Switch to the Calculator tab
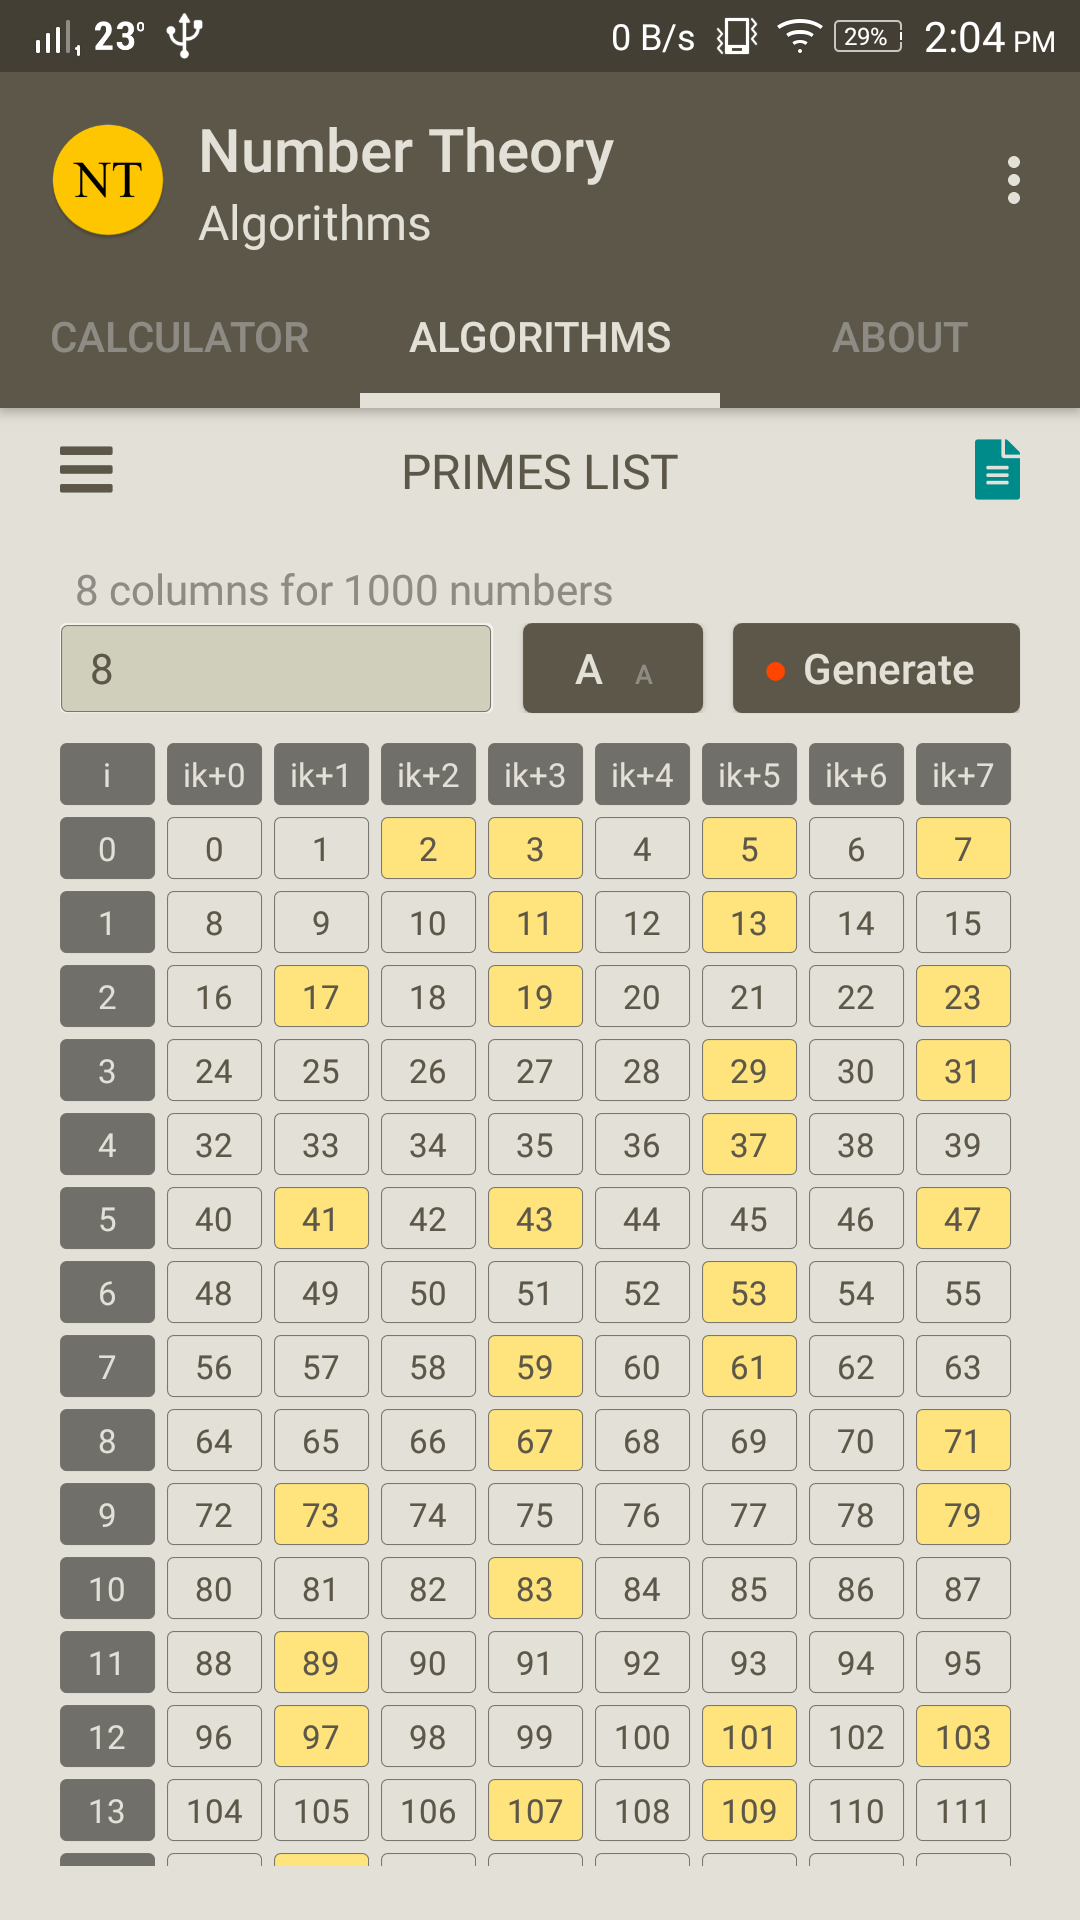Image resolution: width=1080 pixels, height=1920 pixels. (x=180, y=338)
